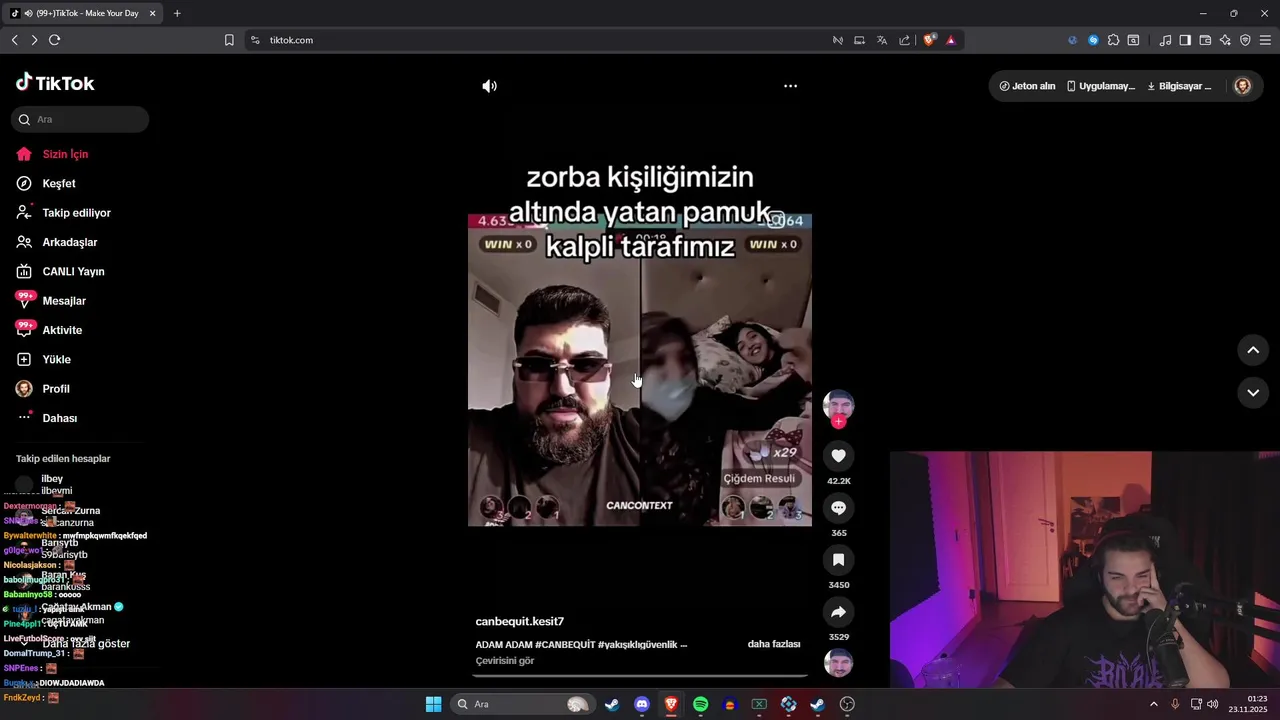
Task: Open the three-dot video options menu
Action: 790,86
